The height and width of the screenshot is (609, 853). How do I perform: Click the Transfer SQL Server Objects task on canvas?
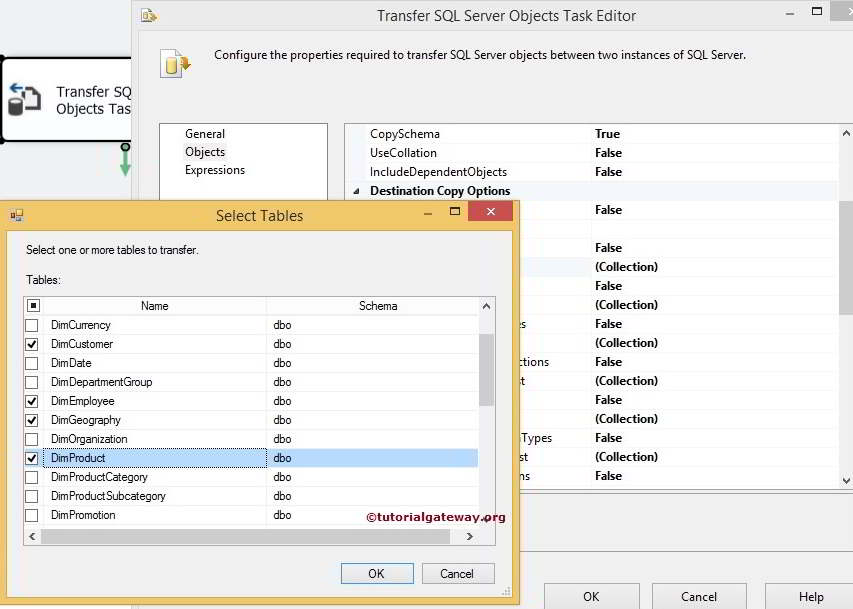pyautogui.click(x=65, y=100)
